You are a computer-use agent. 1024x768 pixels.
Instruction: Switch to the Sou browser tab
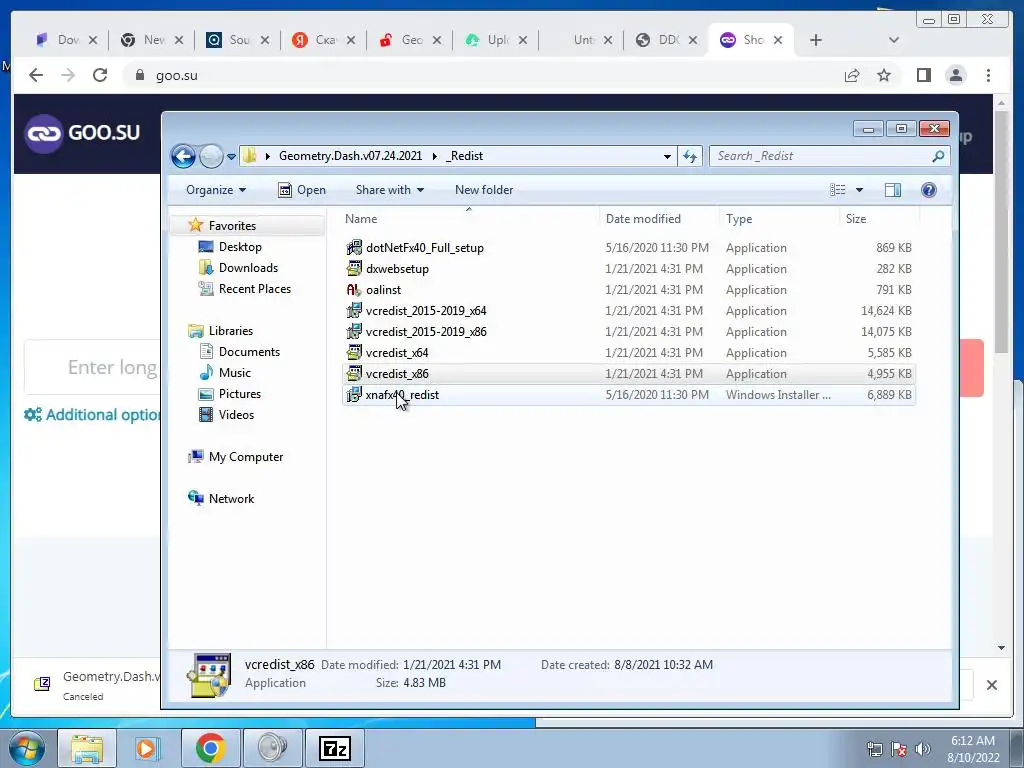(x=238, y=40)
